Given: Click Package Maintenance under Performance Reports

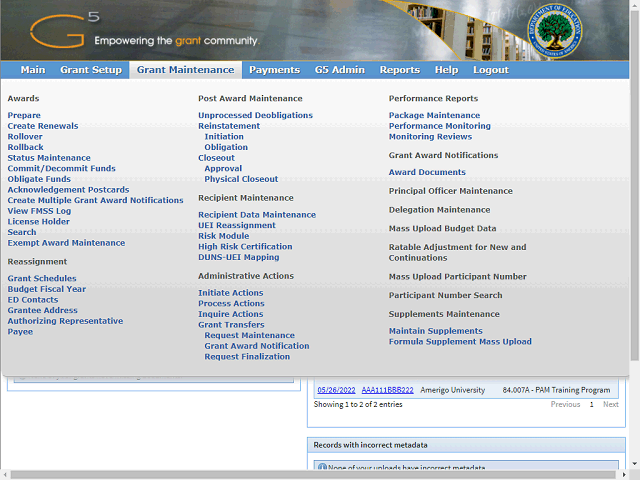Looking at the screenshot, I should pyautogui.click(x=434, y=115).
